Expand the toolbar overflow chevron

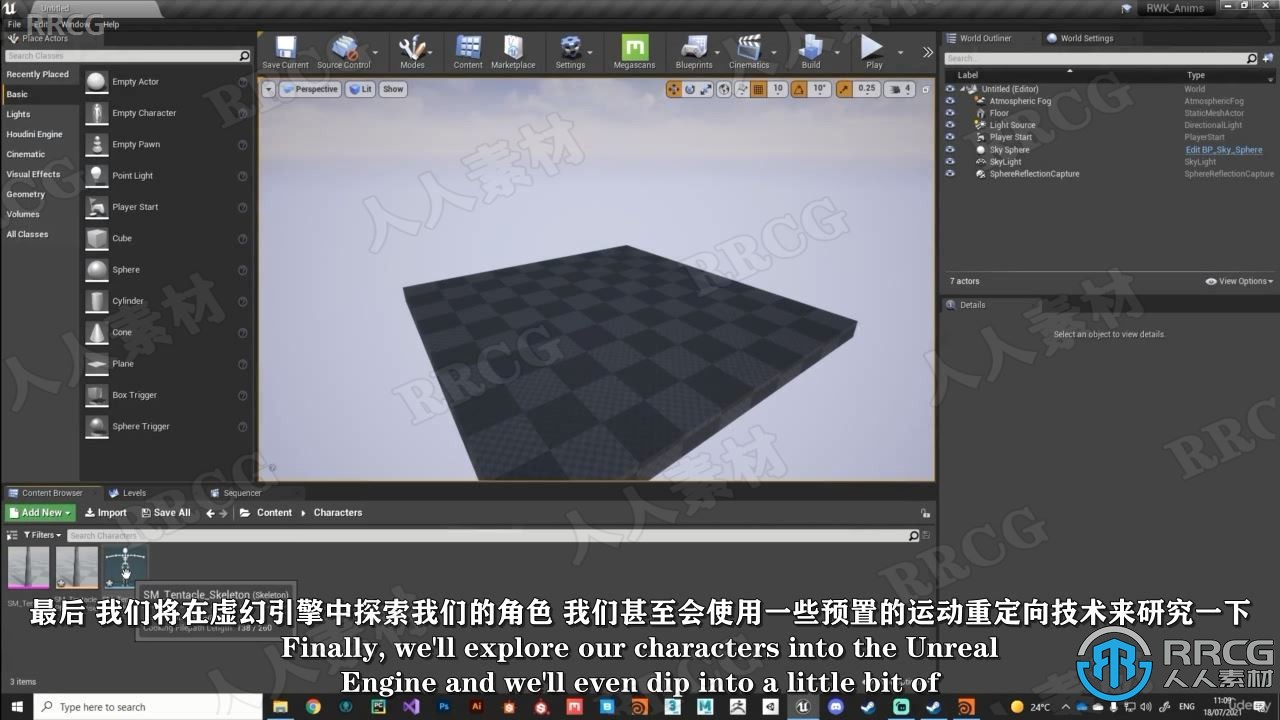point(927,52)
